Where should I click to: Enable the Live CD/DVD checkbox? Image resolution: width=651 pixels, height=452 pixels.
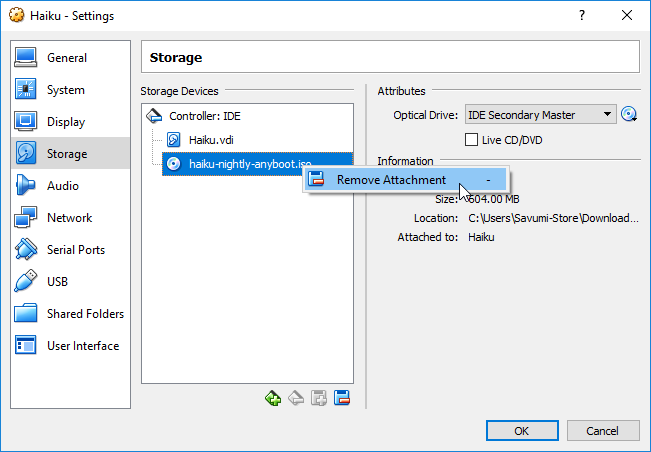[473, 140]
